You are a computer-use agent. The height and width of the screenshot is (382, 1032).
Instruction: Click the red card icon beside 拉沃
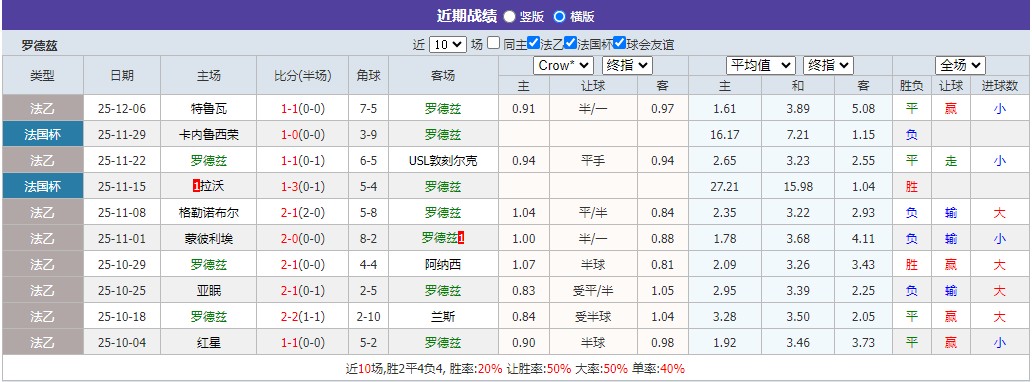pos(196,186)
